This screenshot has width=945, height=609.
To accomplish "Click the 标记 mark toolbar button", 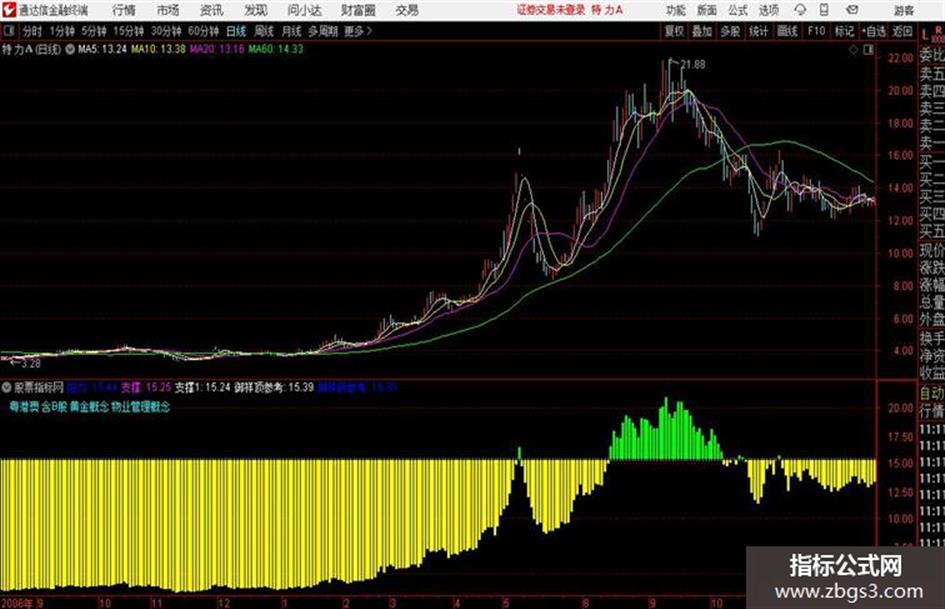I will [844, 31].
